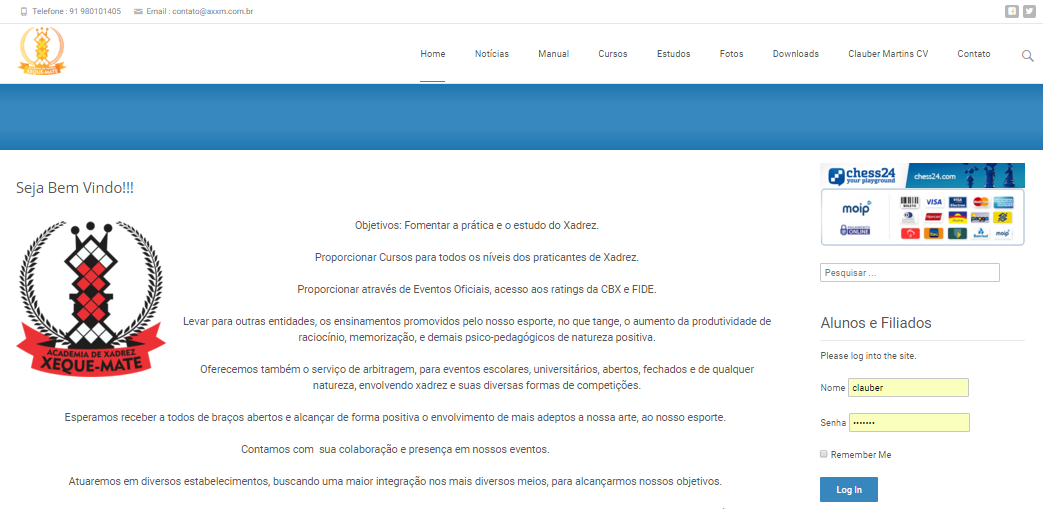Click the phone icon beside Telefone
The height and width of the screenshot is (509, 1043).
coord(24,12)
